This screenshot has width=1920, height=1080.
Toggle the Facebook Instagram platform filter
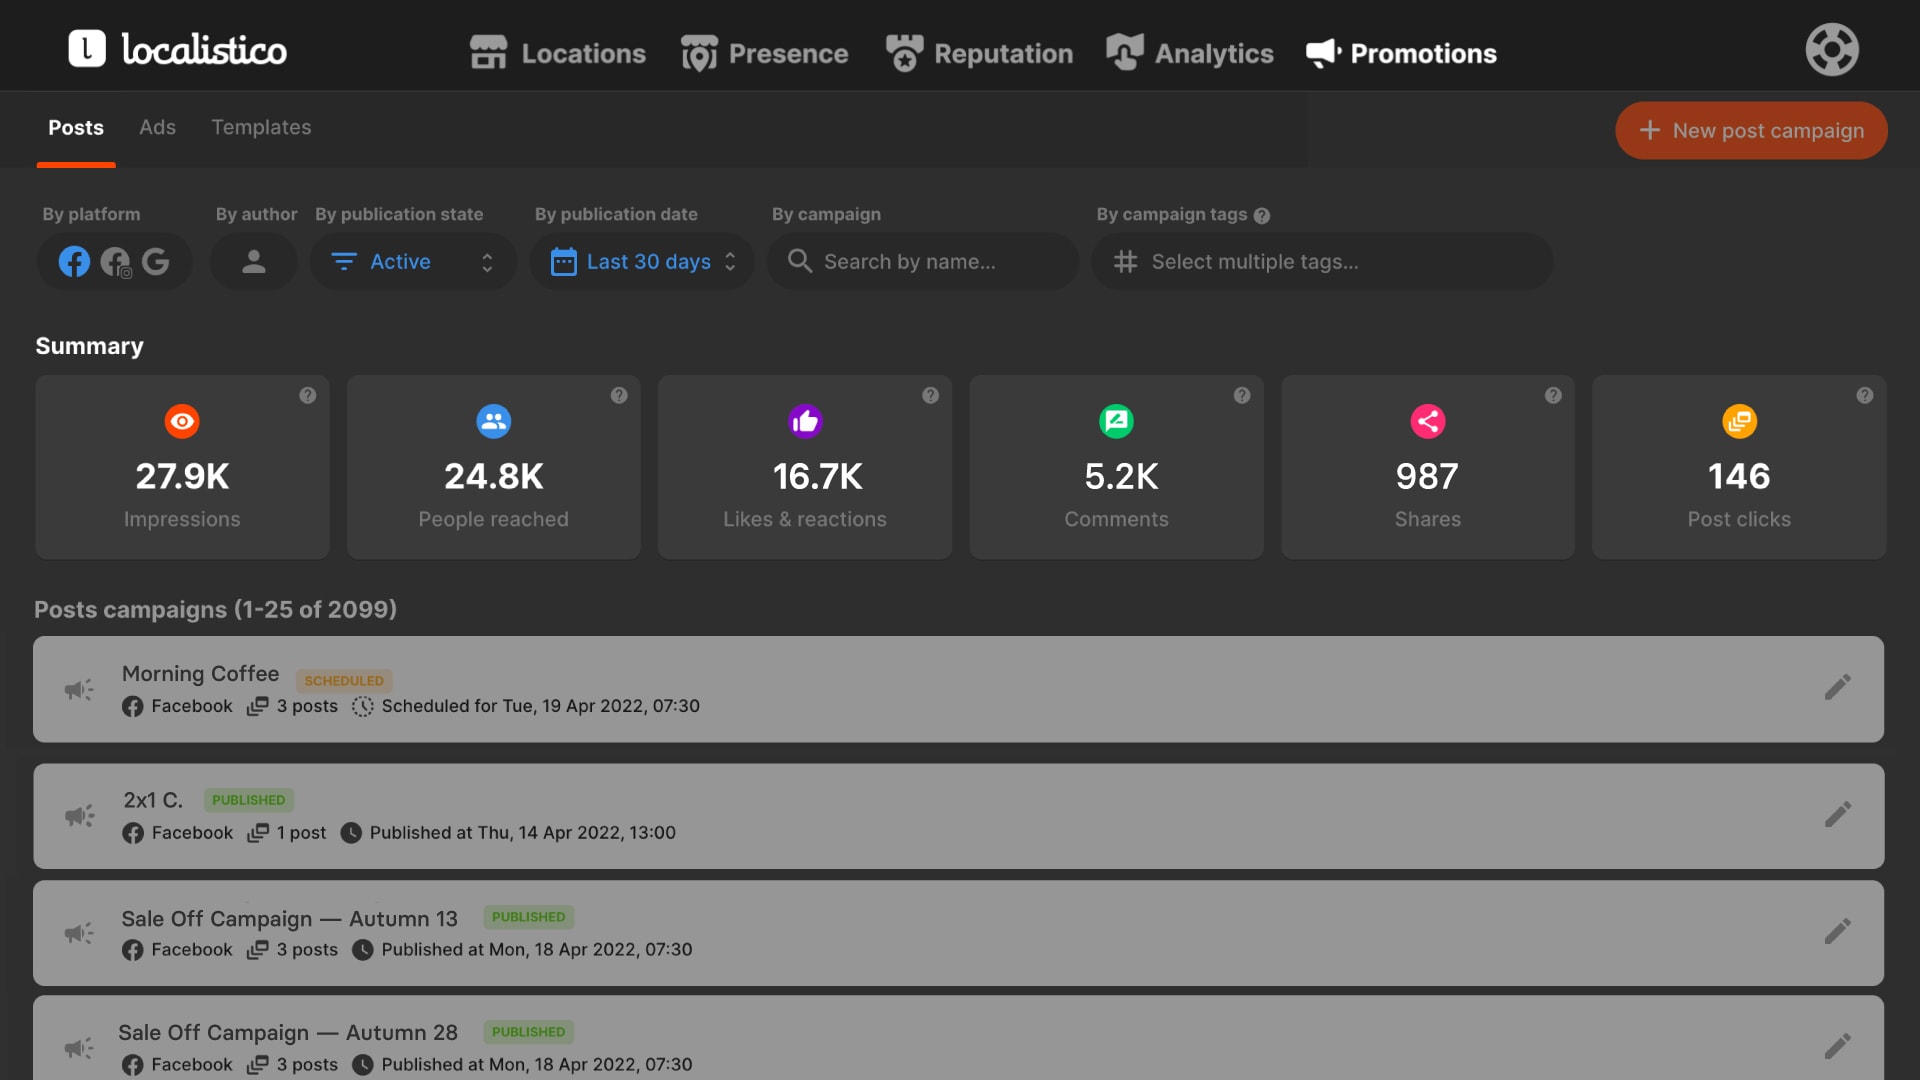[x=116, y=262]
